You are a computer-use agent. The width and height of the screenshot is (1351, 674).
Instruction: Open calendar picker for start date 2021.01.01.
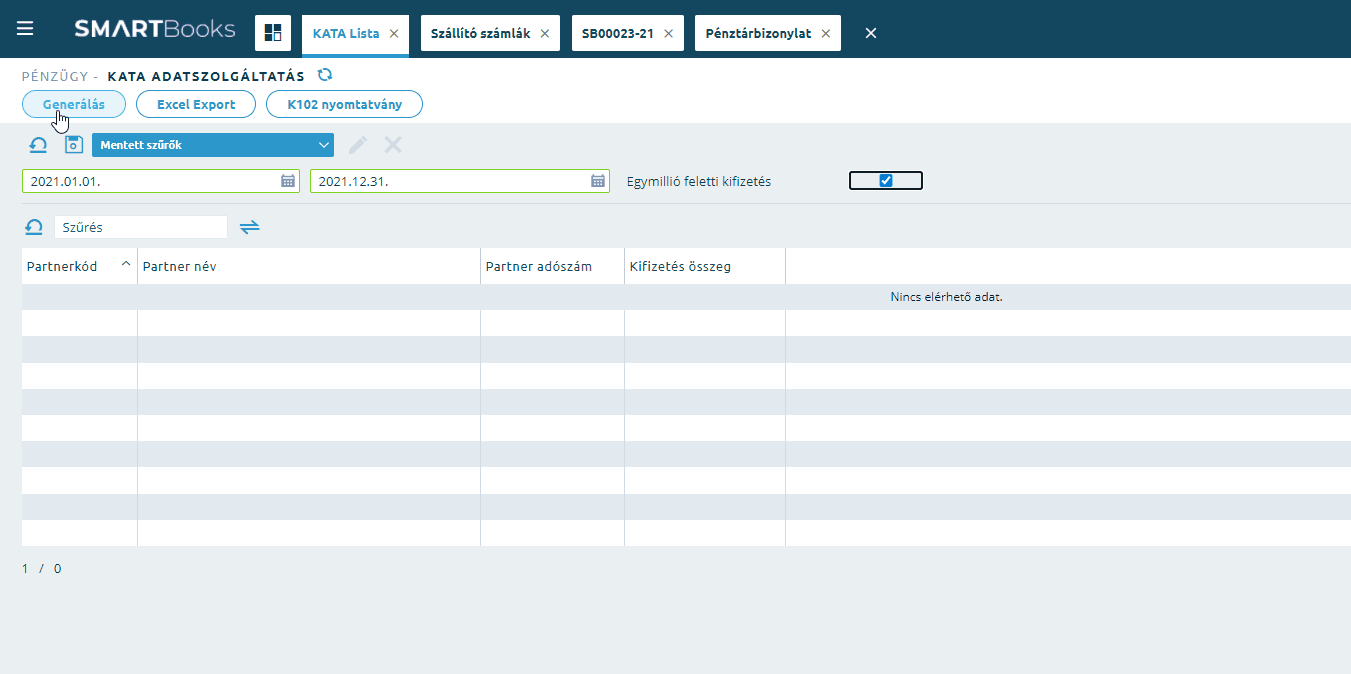[x=288, y=181]
